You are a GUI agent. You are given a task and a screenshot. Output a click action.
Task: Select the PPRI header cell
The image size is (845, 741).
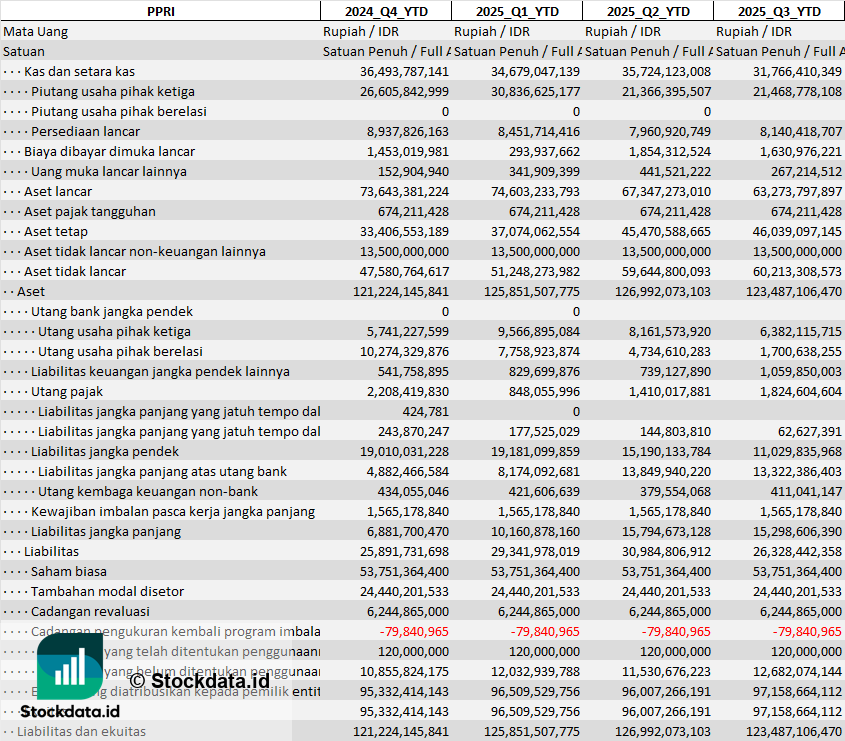point(160,11)
